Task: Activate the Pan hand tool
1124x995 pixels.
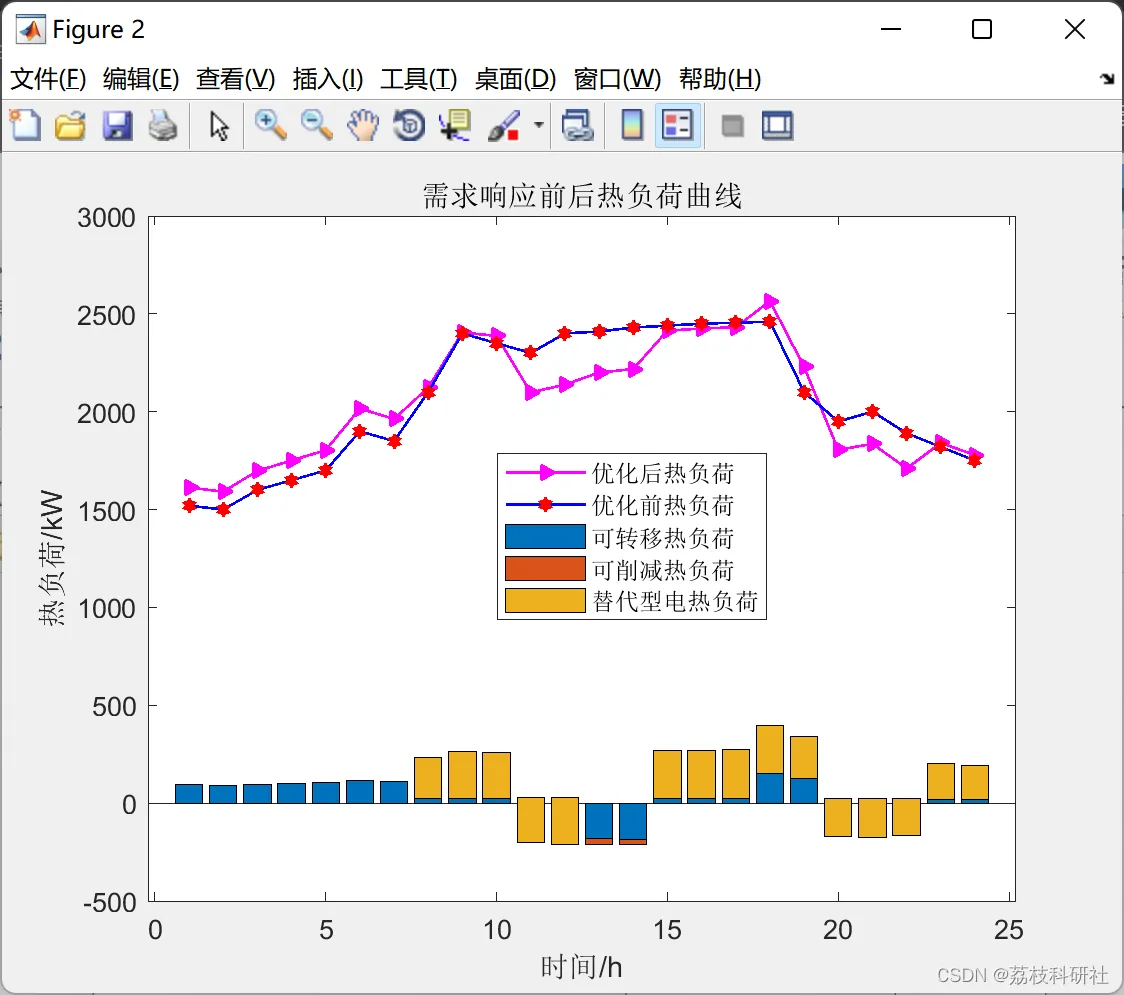Action: [363, 125]
